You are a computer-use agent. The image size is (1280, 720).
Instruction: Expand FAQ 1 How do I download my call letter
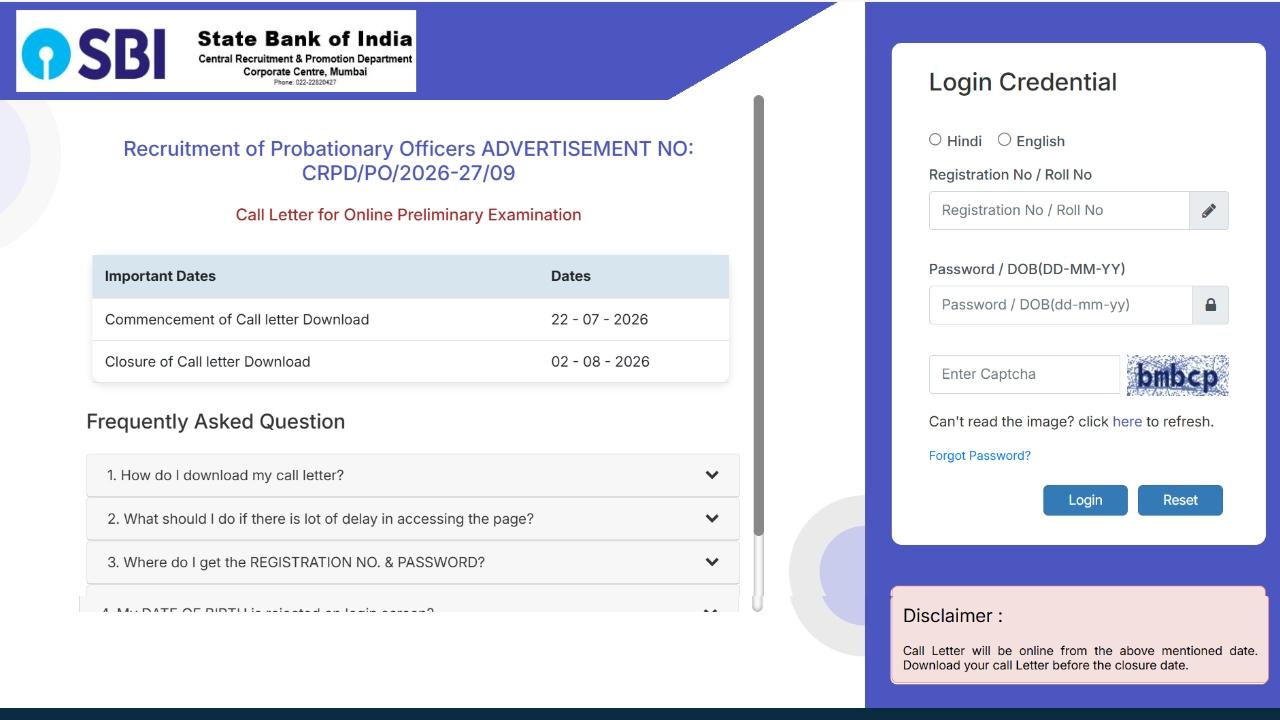(413, 475)
